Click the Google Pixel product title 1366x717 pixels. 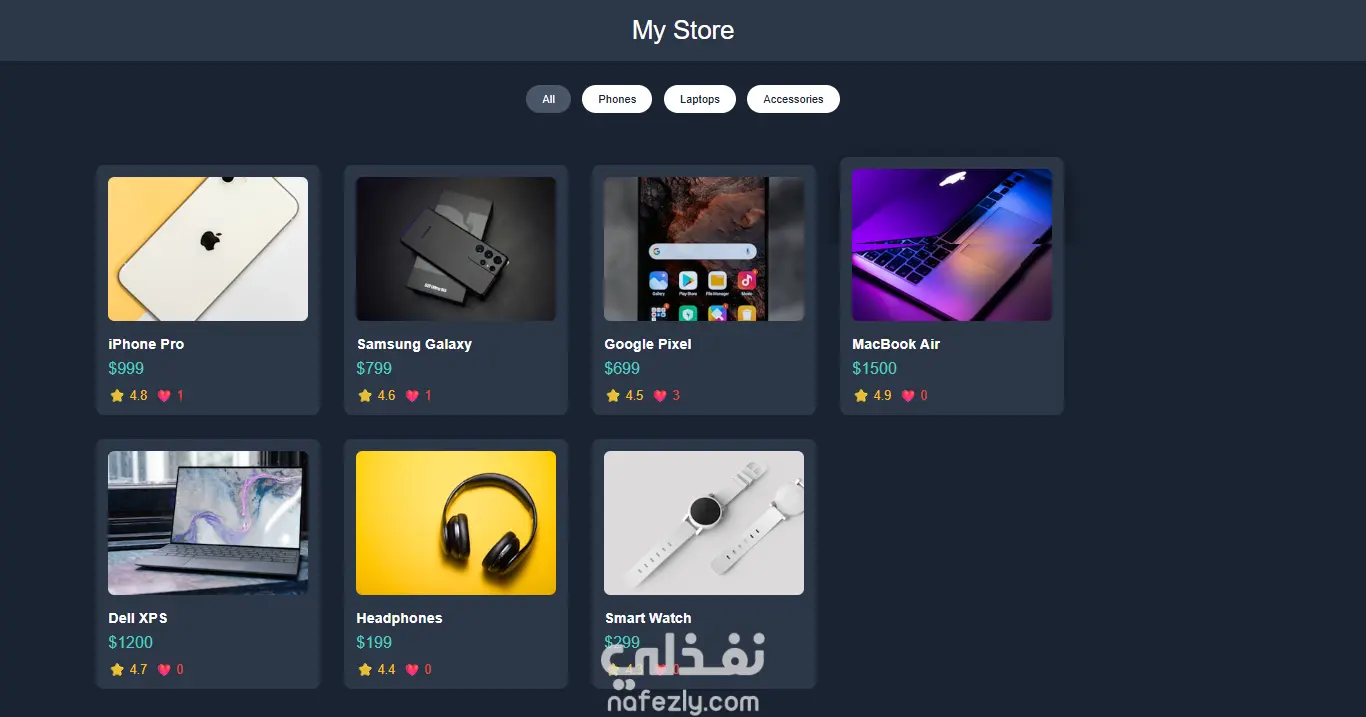click(x=648, y=344)
